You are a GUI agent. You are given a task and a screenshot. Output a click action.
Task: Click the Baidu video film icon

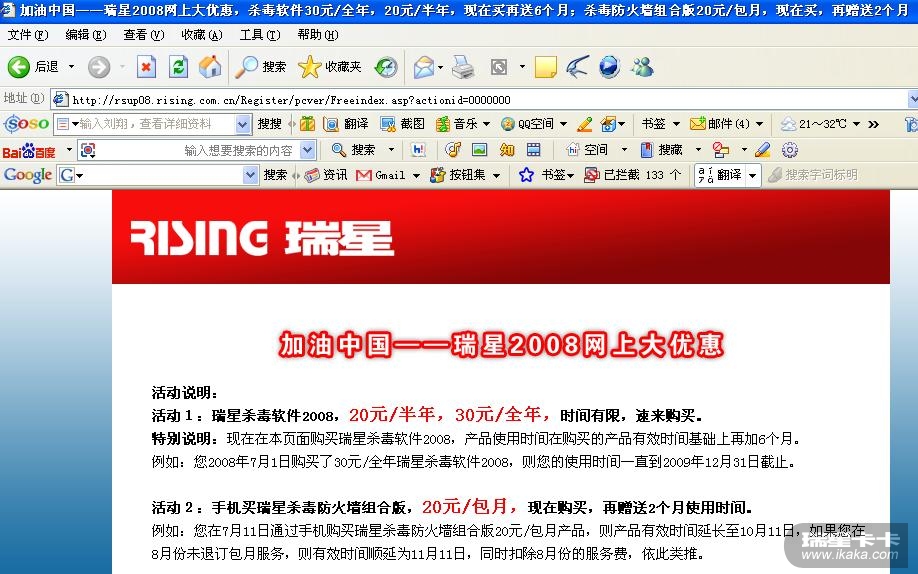(533, 150)
